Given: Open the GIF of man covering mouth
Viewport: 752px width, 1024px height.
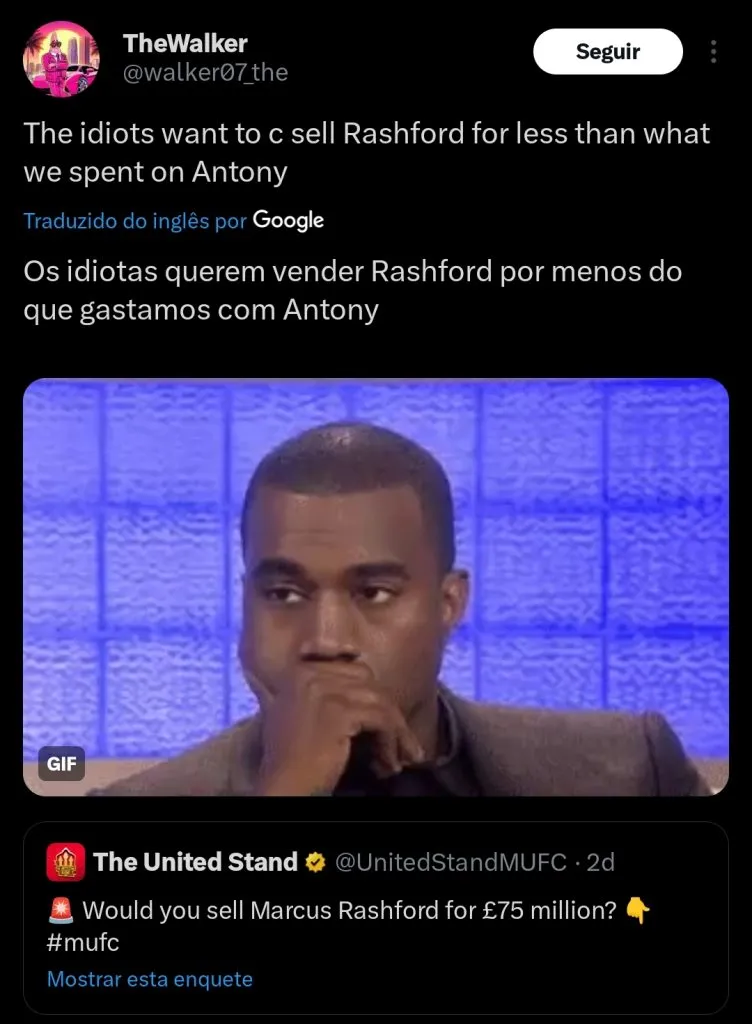Looking at the screenshot, I should pyautogui.click(x=376, y=586).
